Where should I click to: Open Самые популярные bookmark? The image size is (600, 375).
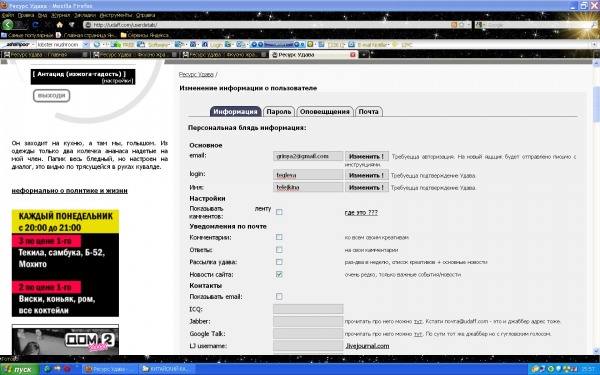(28, 35)
